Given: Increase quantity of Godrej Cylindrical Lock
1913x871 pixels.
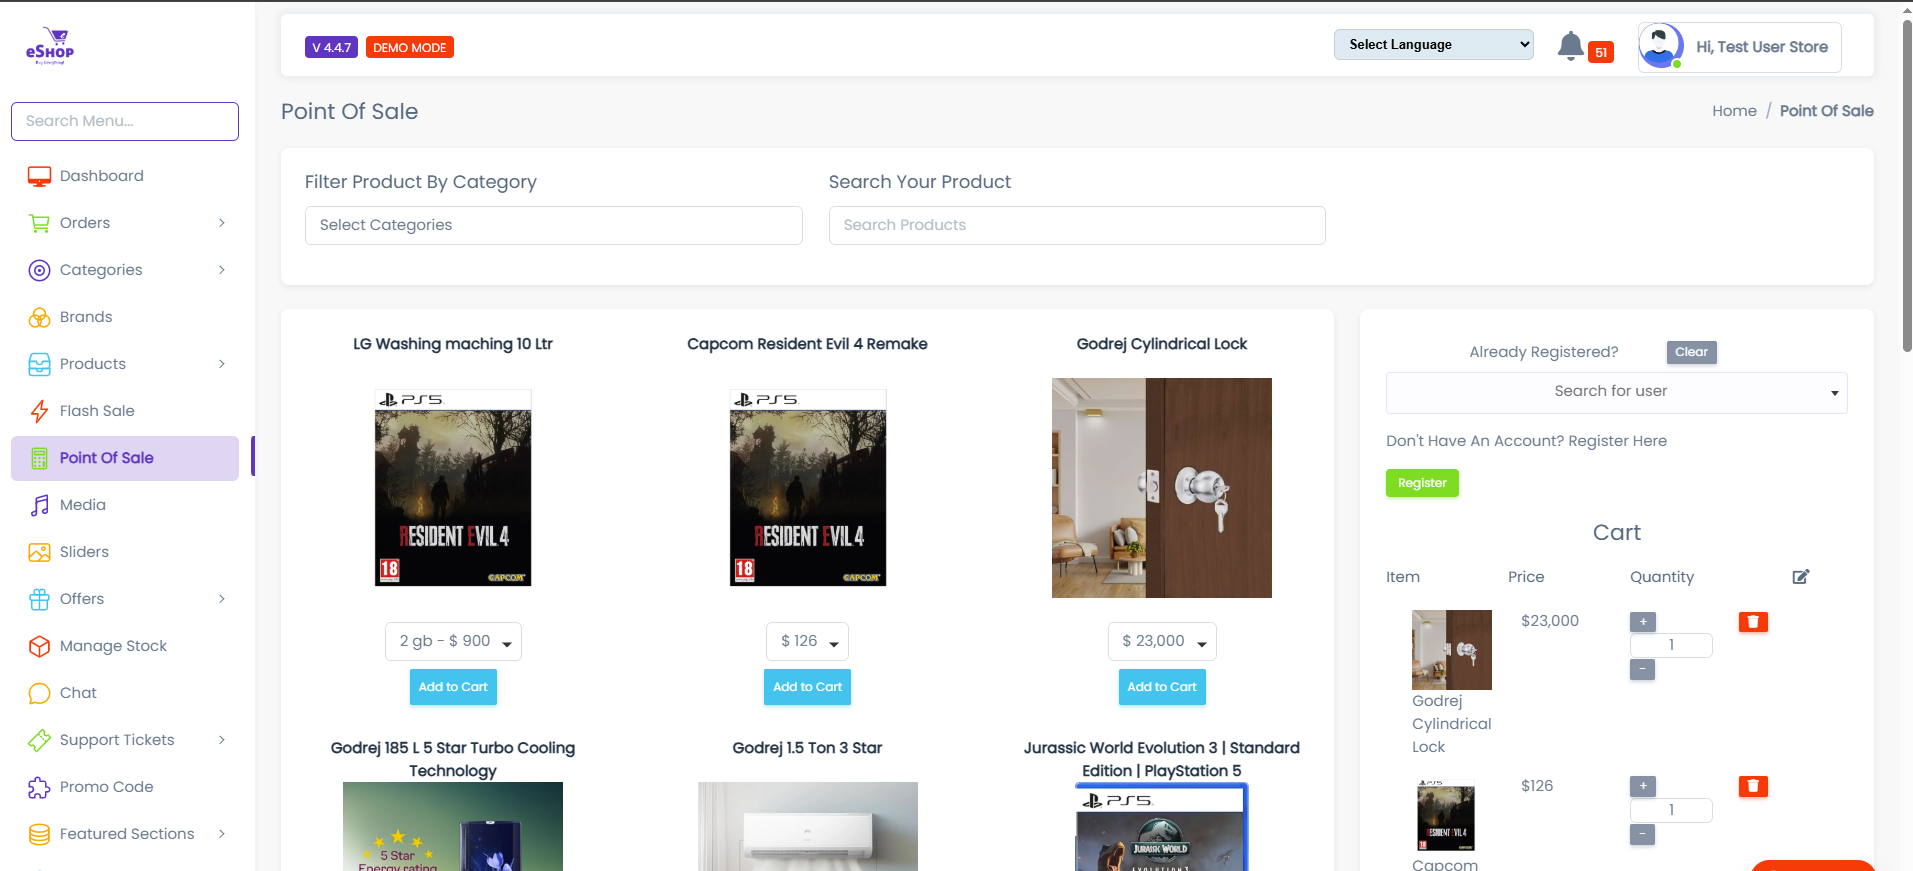Looking at the screenshot, I should (1643, 622).
